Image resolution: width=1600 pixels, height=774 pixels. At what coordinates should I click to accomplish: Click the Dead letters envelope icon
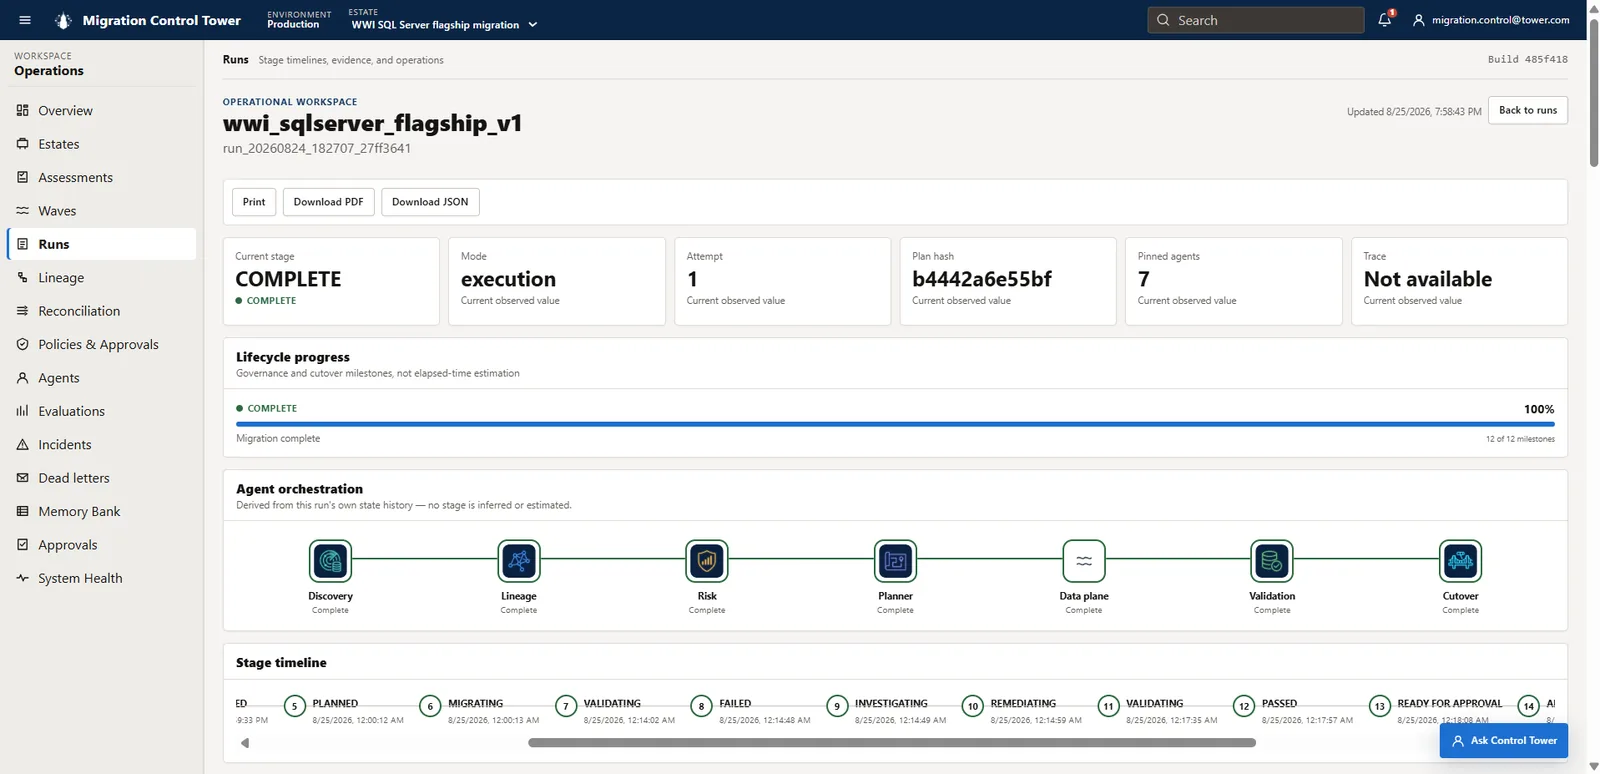22,478
